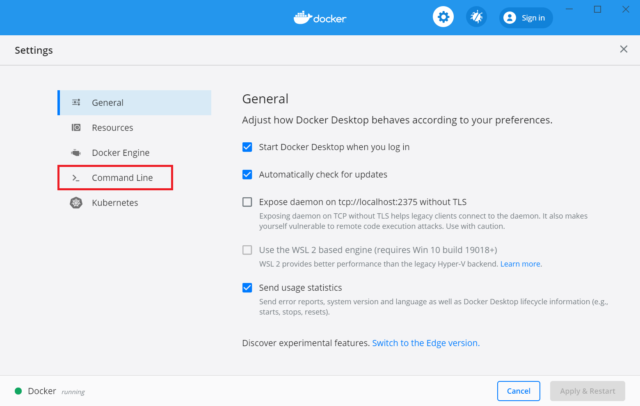Maximize the Docker Desktop window
640x406 pixels.
[x=597, y=9]
